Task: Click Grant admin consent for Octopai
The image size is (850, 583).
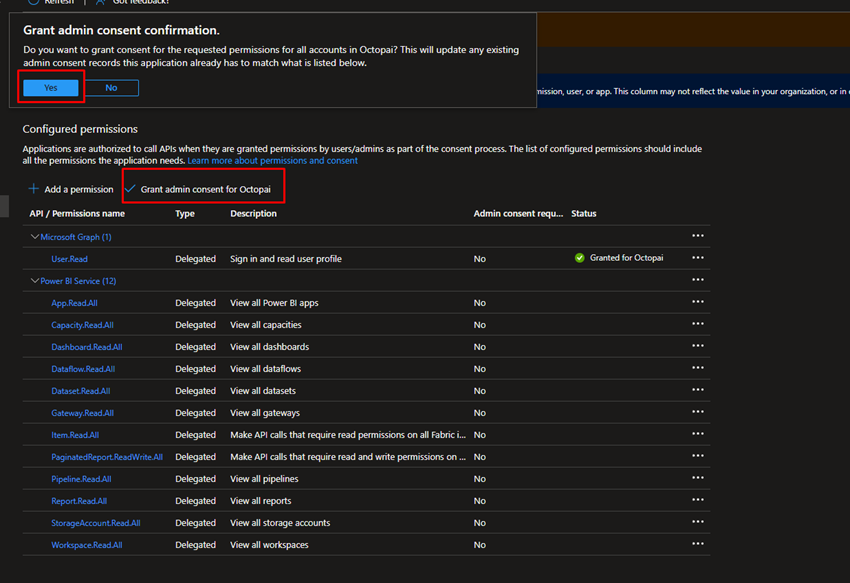Action: [x=205, y=189]
